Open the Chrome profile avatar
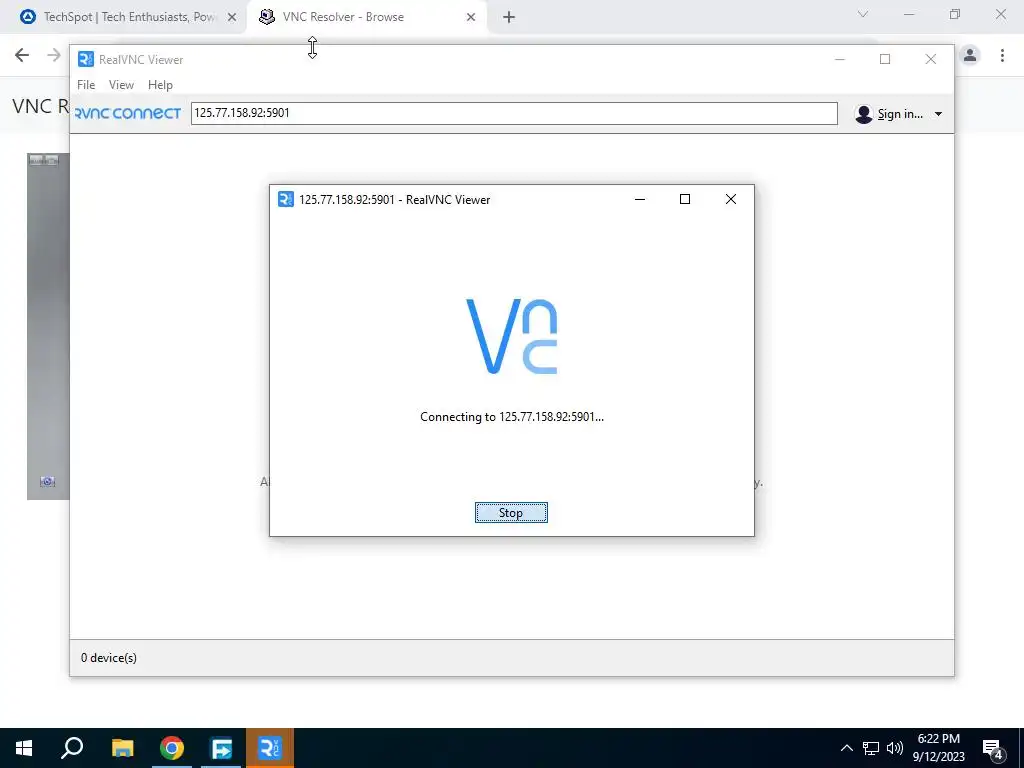Image resolution: width=1024 pixels, height=768 pixels. click(970, 55)
